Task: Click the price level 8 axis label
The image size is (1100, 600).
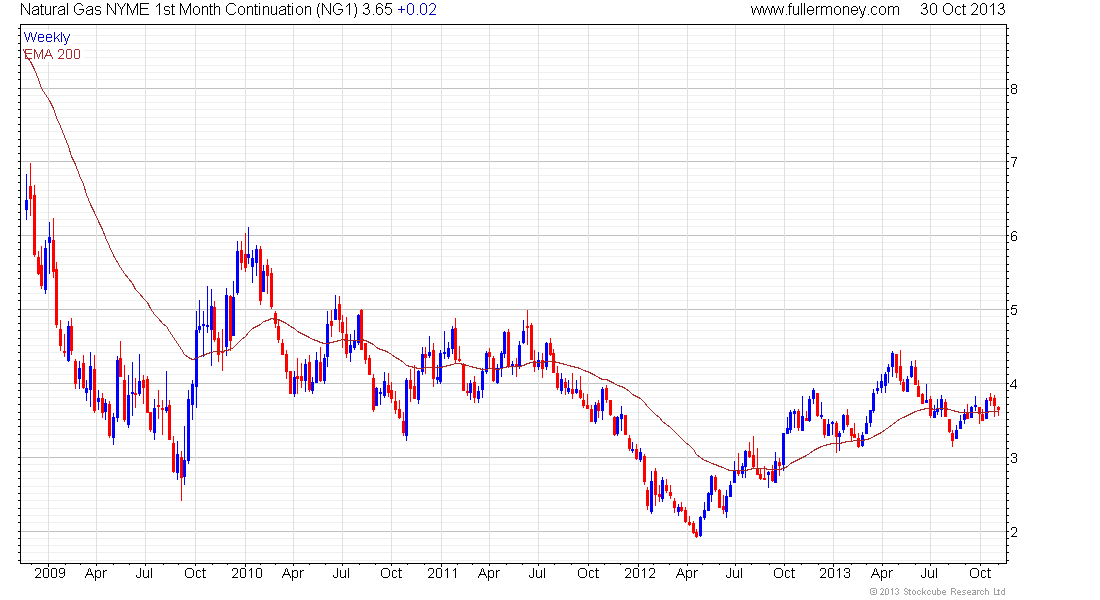Action: pos(1013,89)
